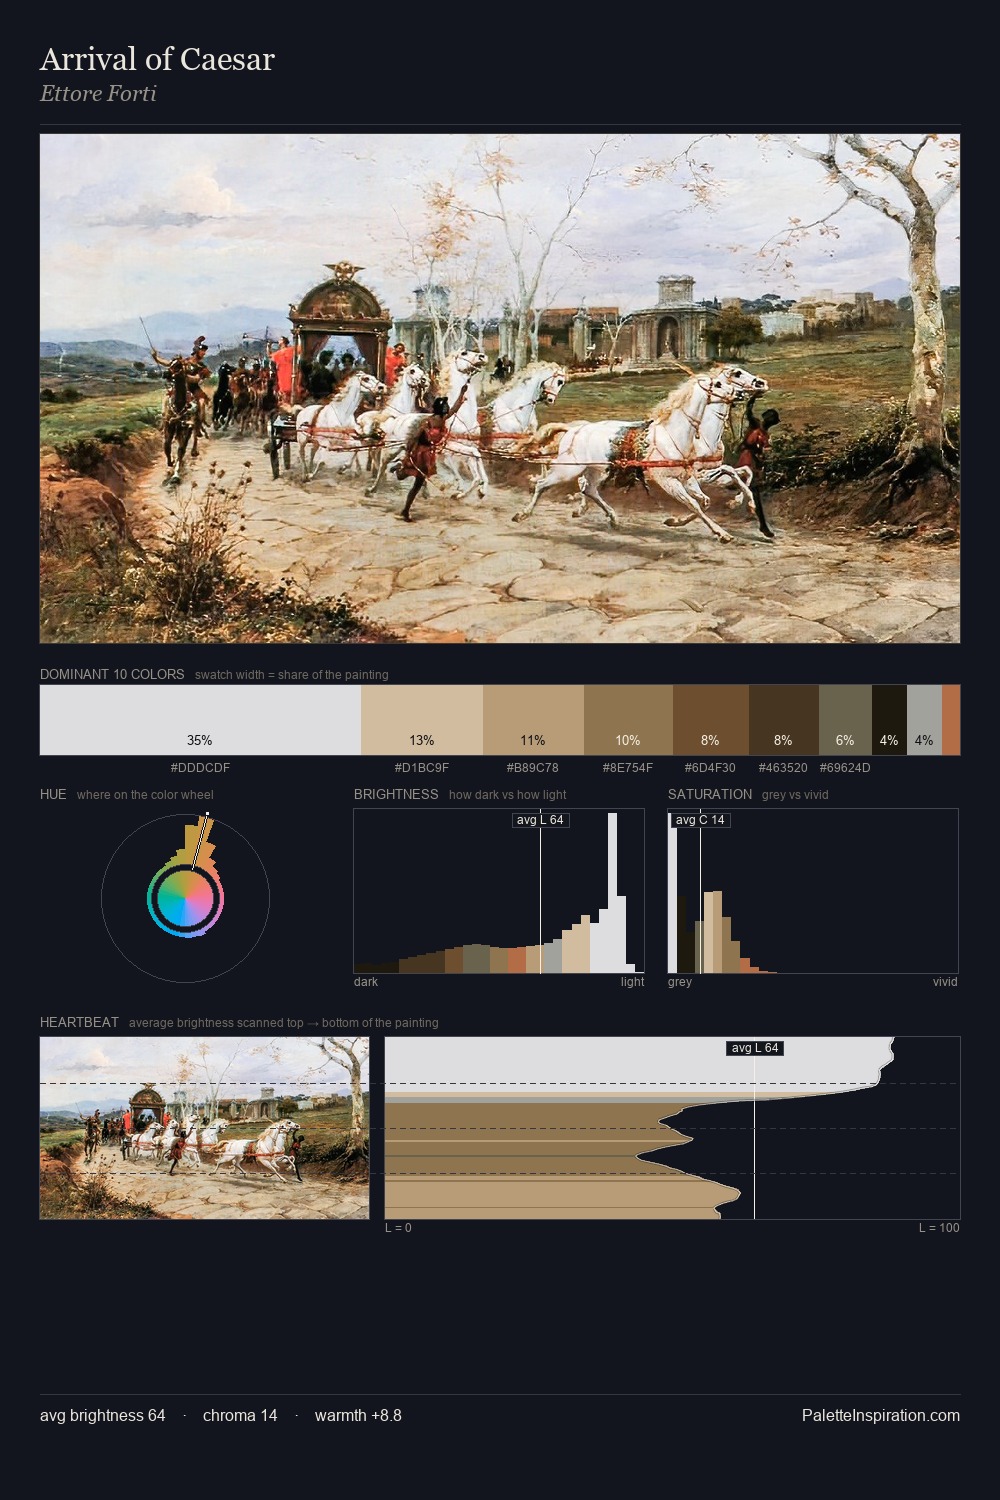This screenshot has width=1000, height=1500.
Task: Click the 'avg L 64' label in Brightness histogram
Action: tap(540, 820)
